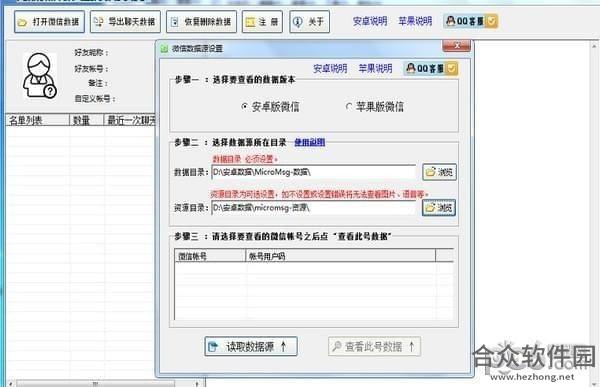Screen dimensions: 600x387
Task: Open 安卓说明 link inside the dialog
Action: click(x=330, y=69)
